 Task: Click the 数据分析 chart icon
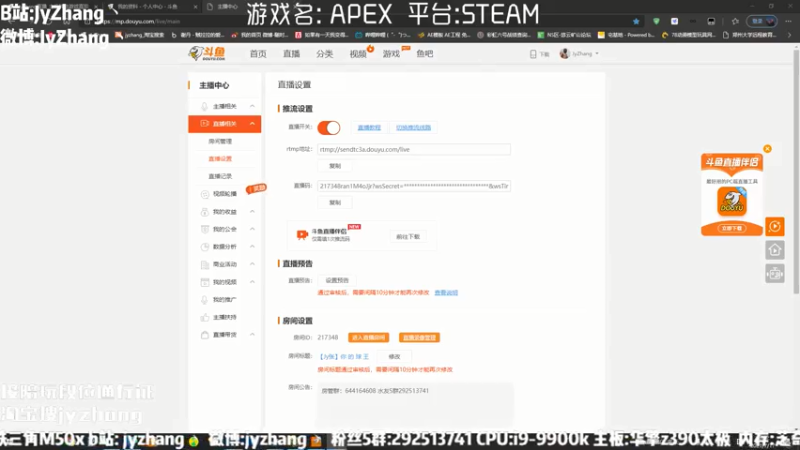pyautogui.click(x=205, y=246)
